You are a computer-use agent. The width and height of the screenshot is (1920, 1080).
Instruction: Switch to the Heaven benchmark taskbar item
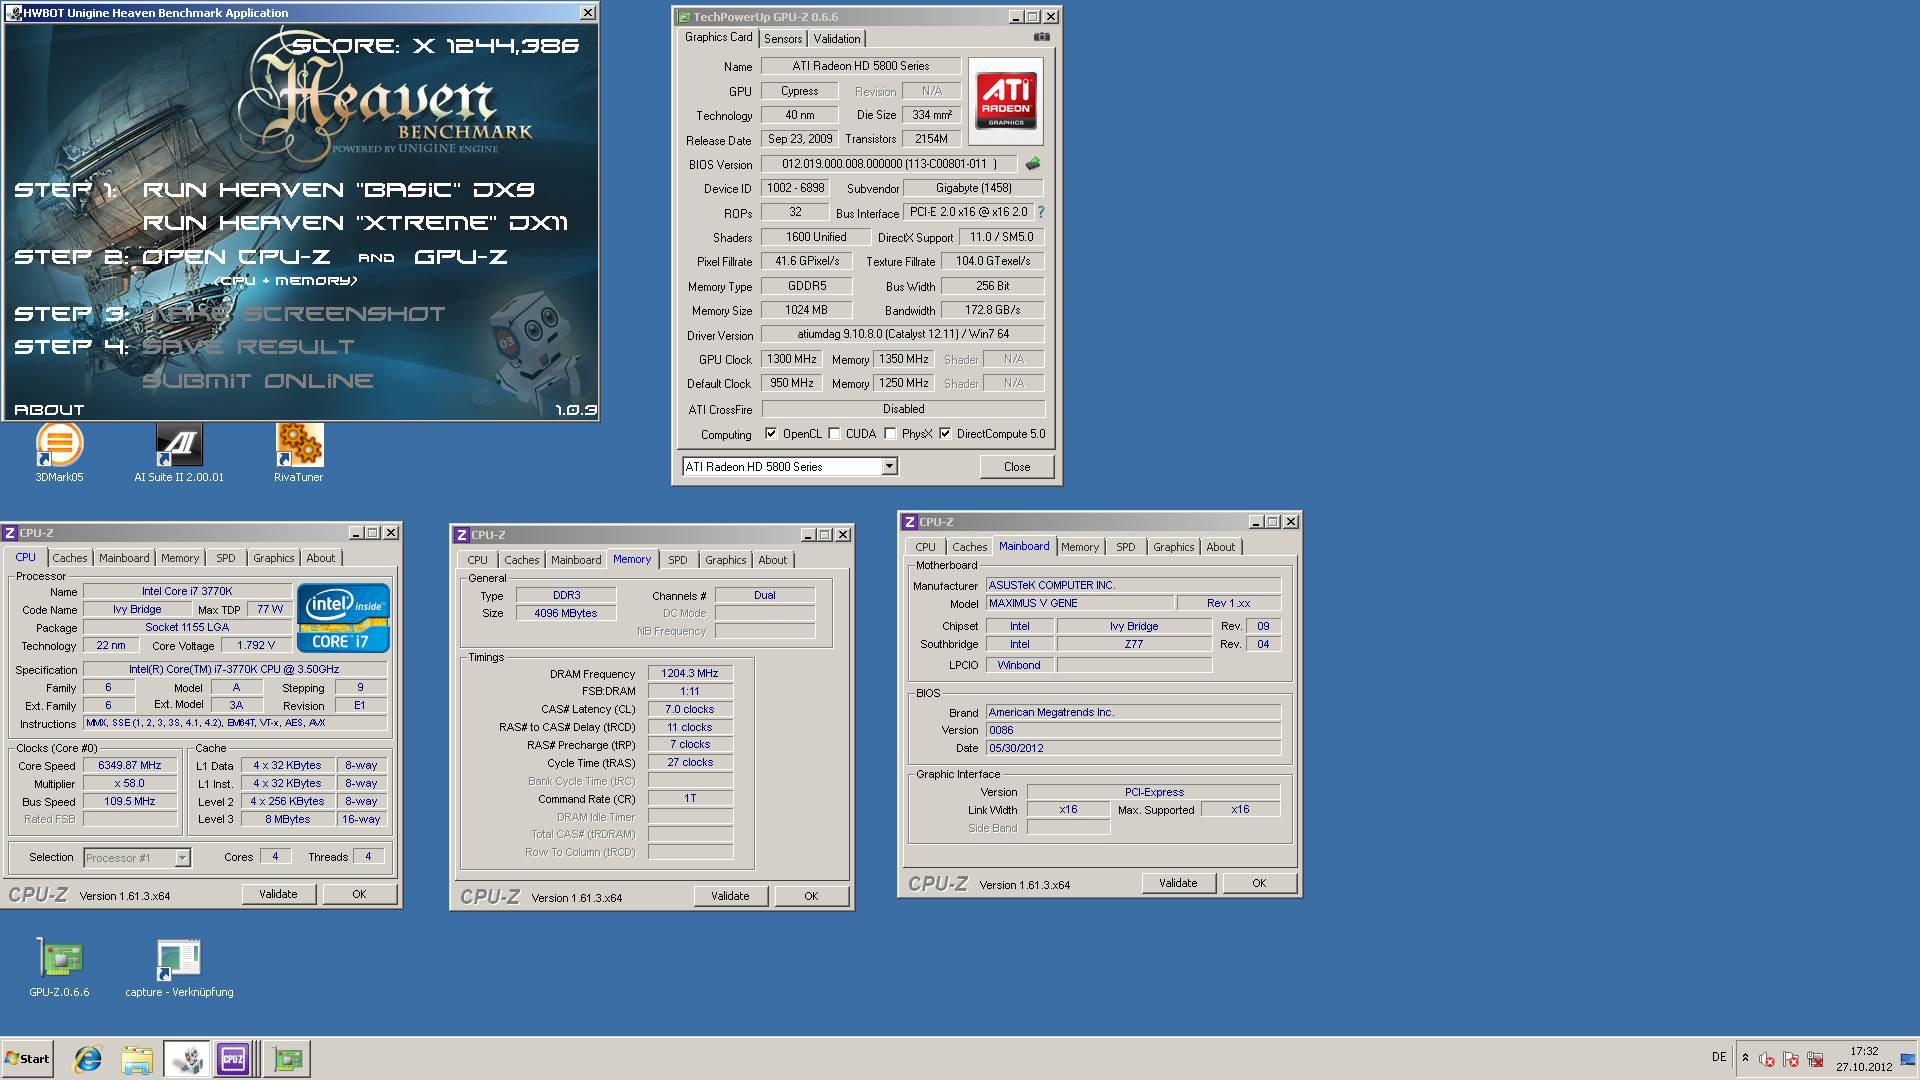point(186,1059)
